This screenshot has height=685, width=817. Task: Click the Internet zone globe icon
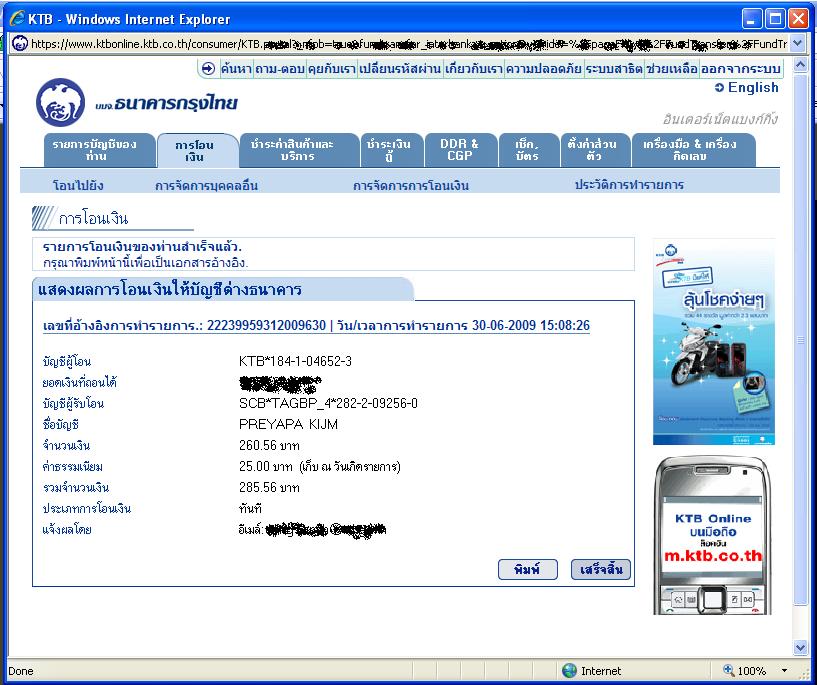tap(570, 670)
